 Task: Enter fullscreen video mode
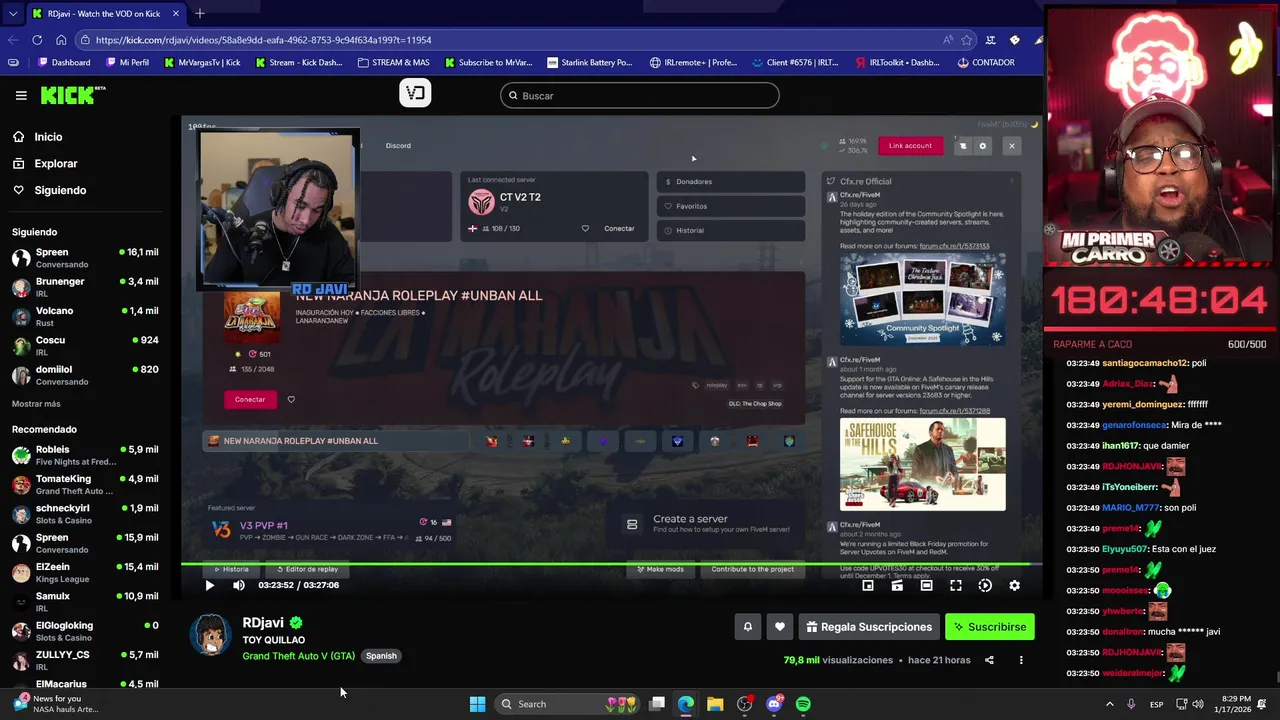pos(955,585)
